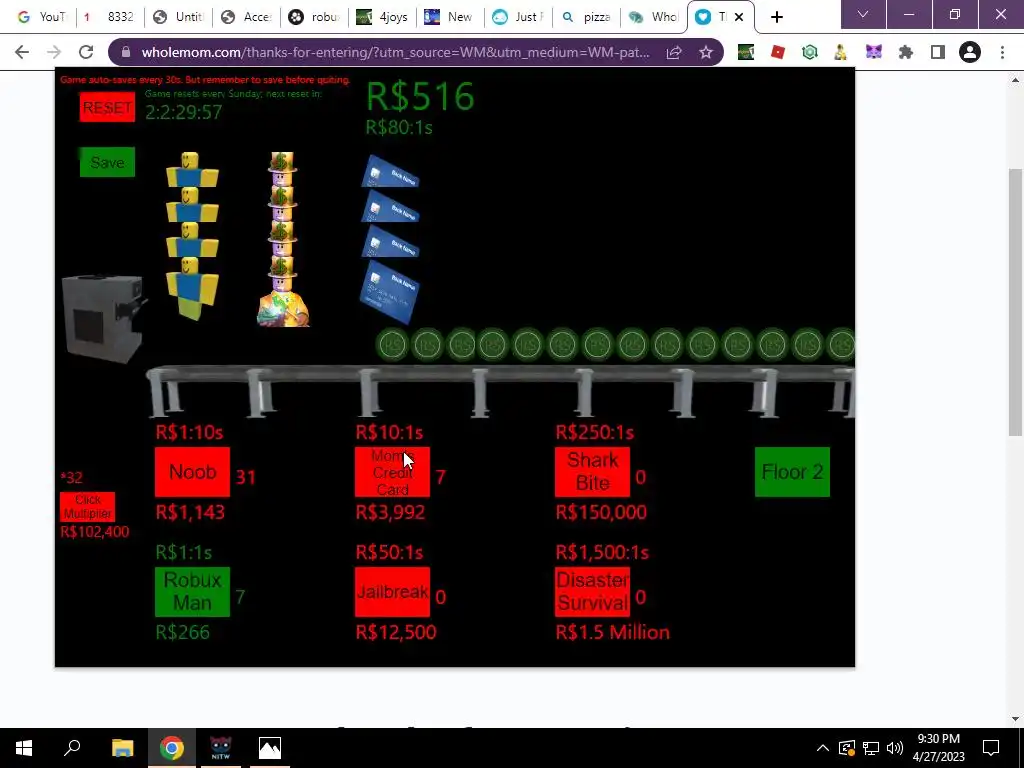Click the red RESET game button
This screenshot has width=1024, height=768.
click(x=107, y=107)
